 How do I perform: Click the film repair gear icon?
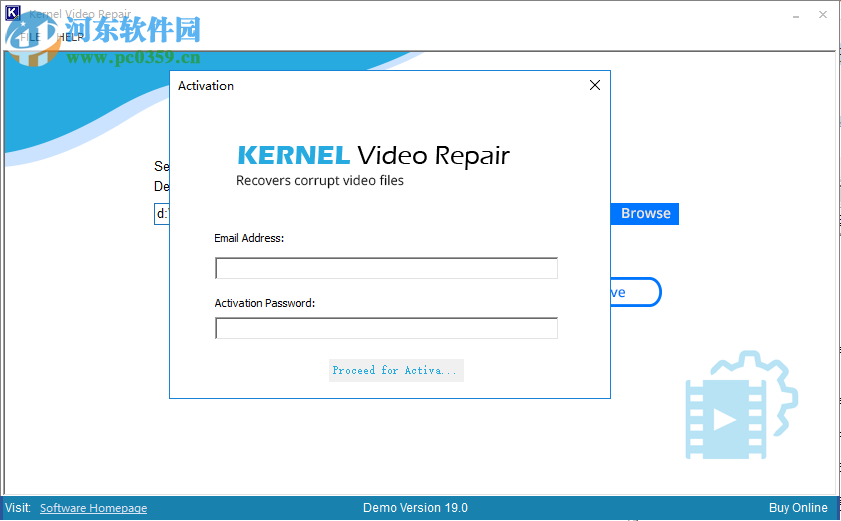pyautogui.click(x=742, y=405)
